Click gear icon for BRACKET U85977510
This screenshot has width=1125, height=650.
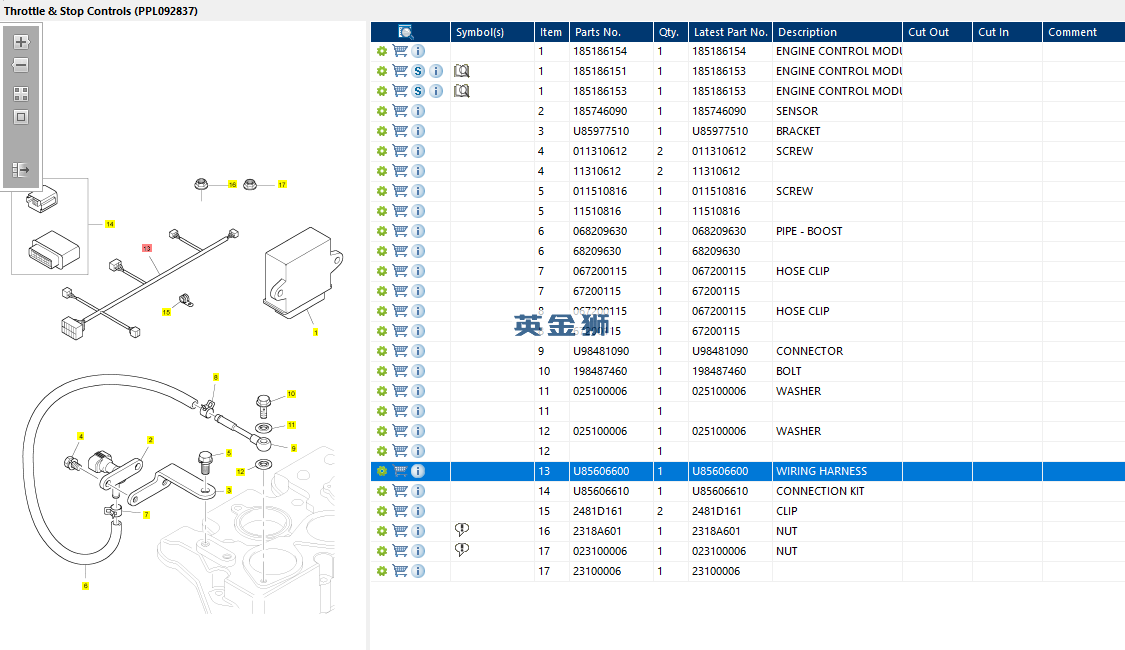point(382,131)
